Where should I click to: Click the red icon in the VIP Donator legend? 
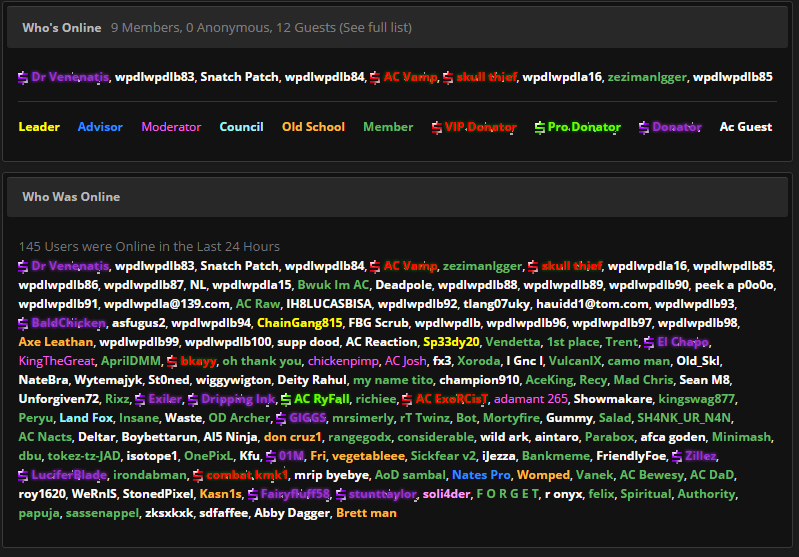pyautogui.click(x=437, y=127)
